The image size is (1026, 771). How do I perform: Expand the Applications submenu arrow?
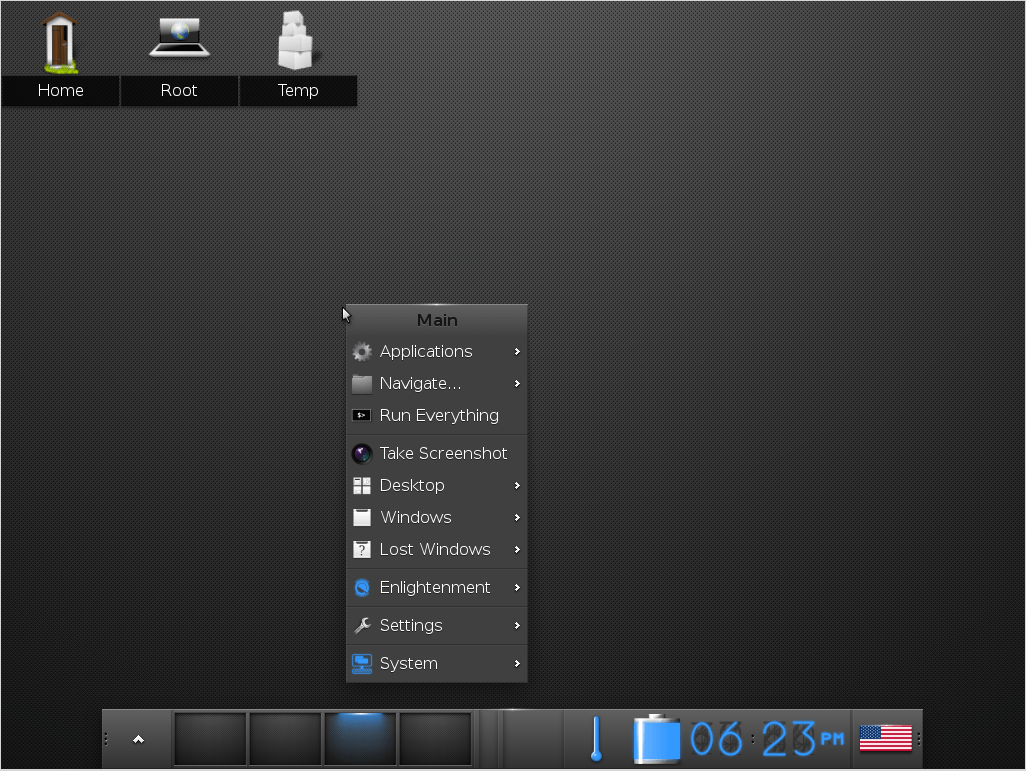tap(517, 351)
